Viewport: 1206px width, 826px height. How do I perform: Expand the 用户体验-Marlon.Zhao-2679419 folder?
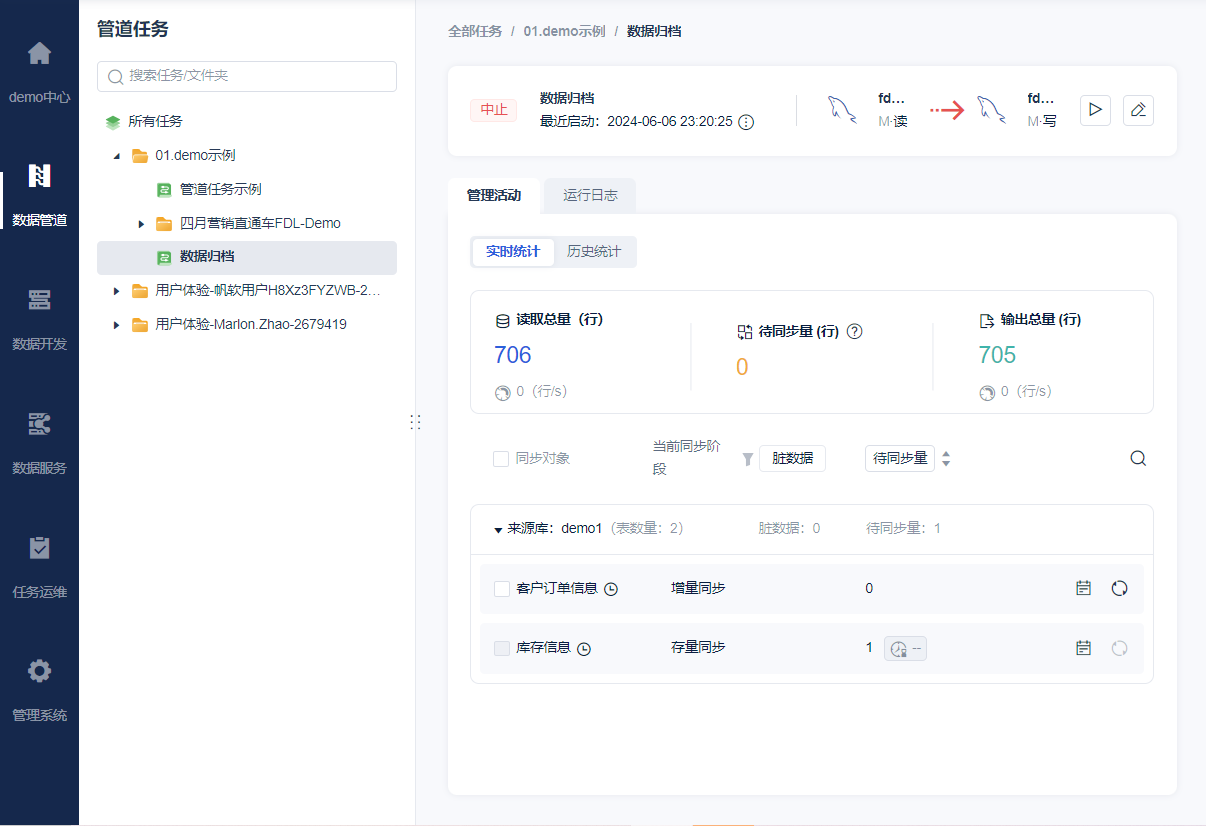click(117, 325)
